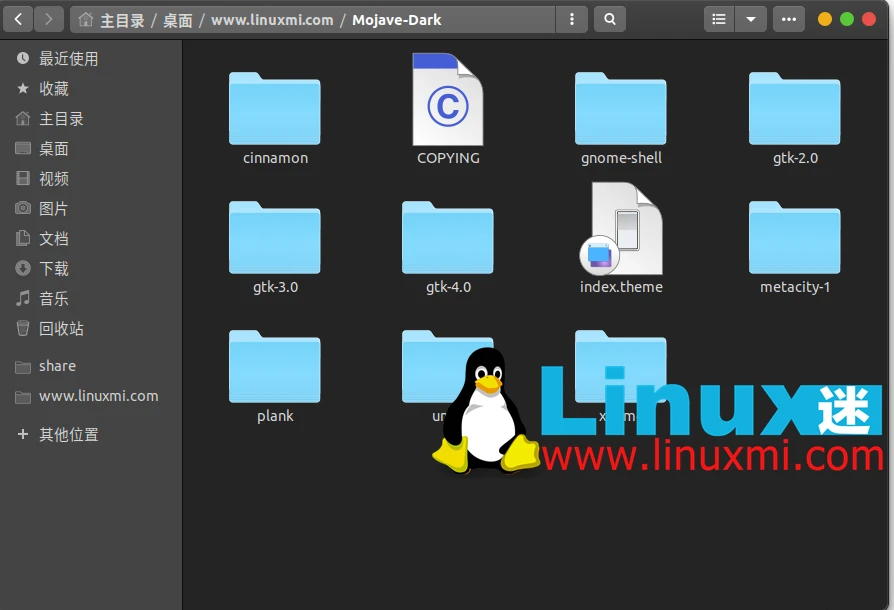Open the path bar vertical dots menu
The height and width of the screenshot is (610, 894).
click(x=572, y=19)
